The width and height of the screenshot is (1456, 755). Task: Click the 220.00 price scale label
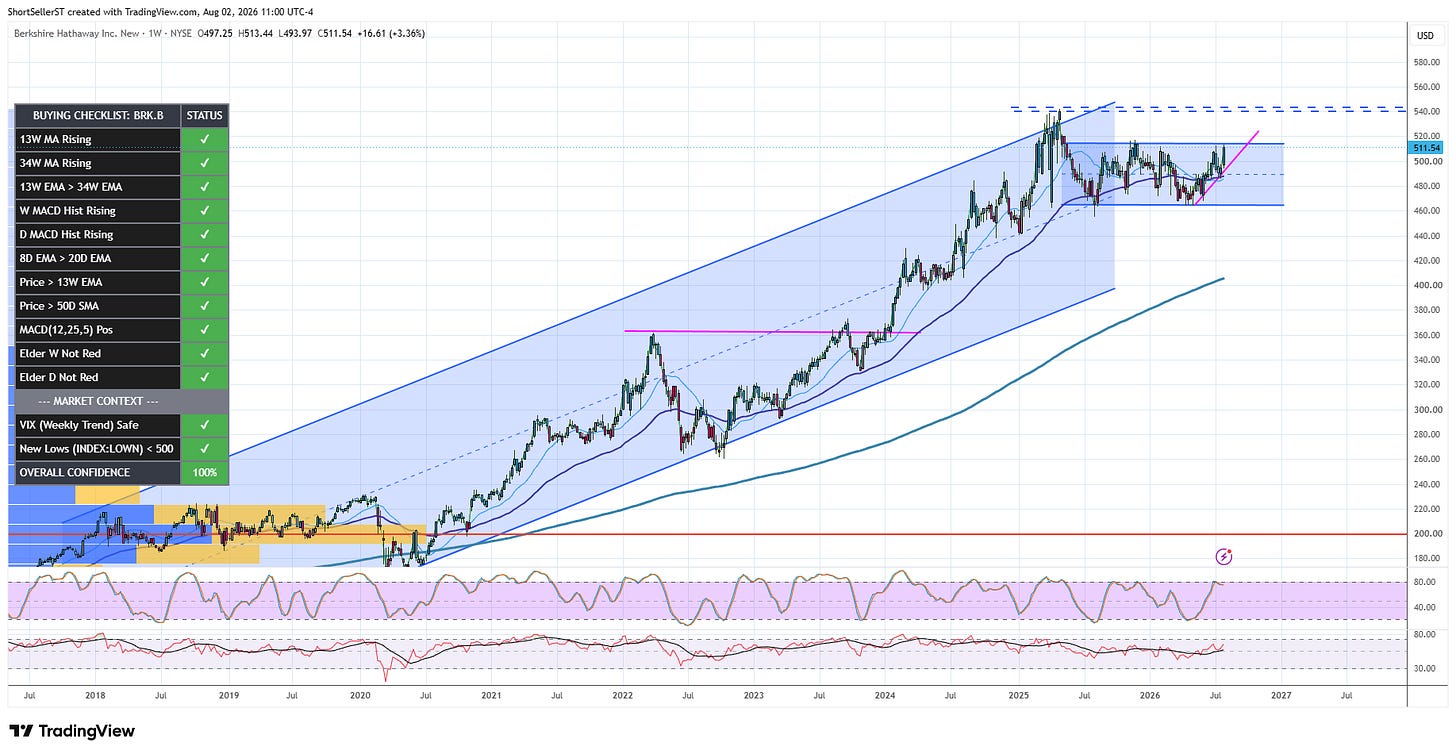pos(1425,509)
